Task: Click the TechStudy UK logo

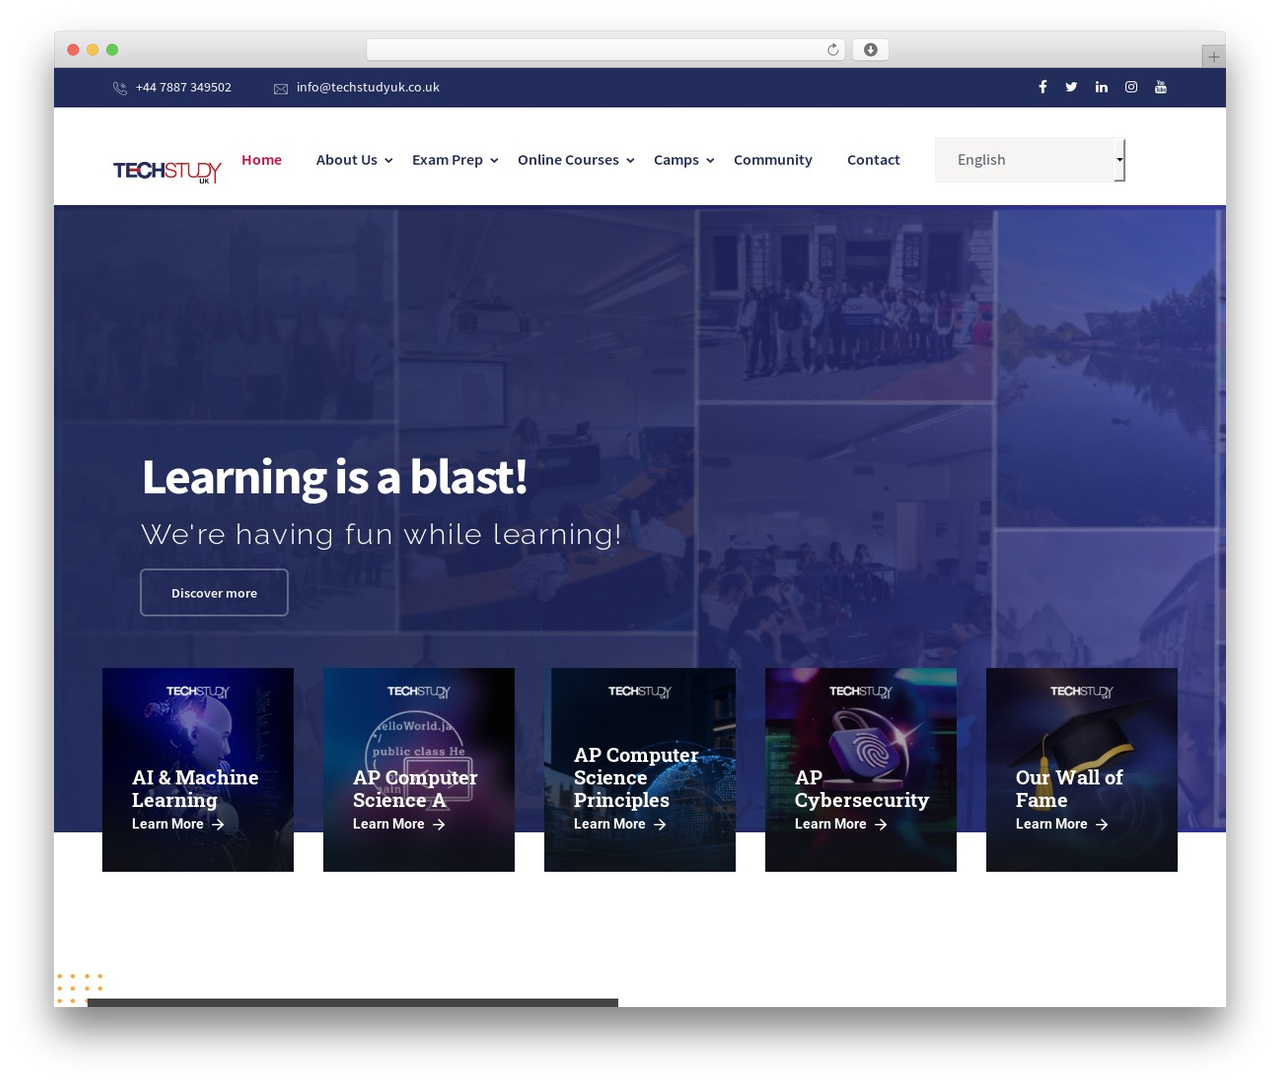Action: tap(167, 171)
